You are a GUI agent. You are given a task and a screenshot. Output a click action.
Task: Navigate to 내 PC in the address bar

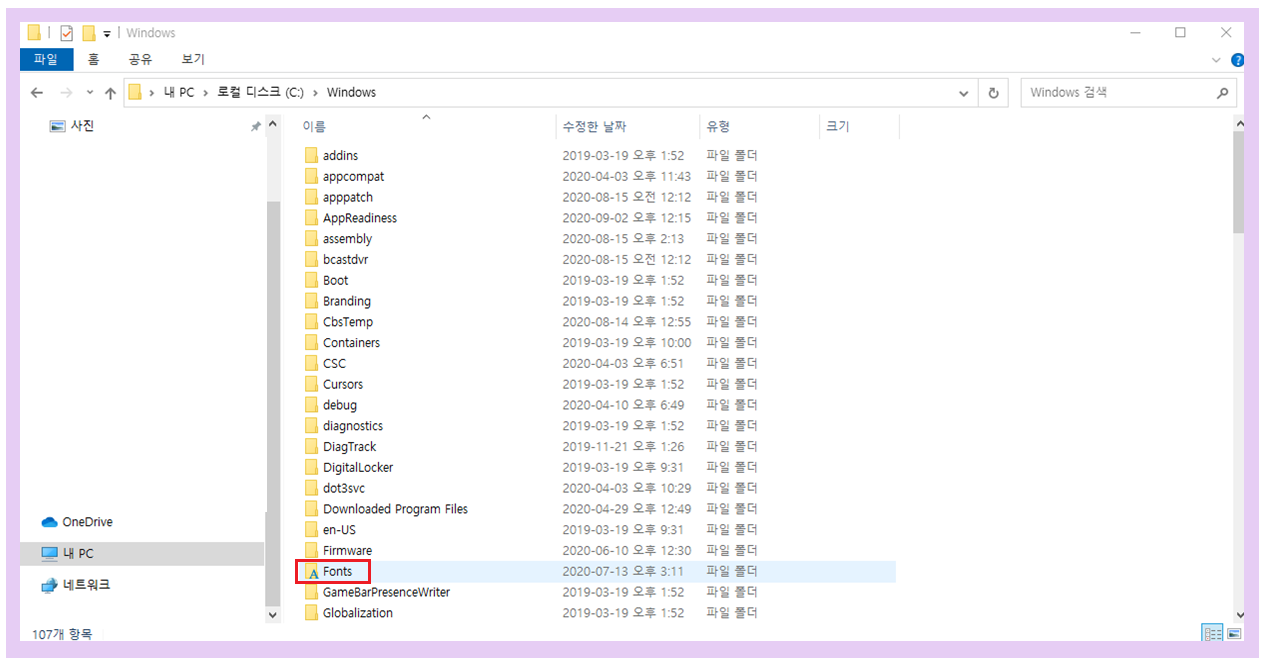tap(179, 93)
